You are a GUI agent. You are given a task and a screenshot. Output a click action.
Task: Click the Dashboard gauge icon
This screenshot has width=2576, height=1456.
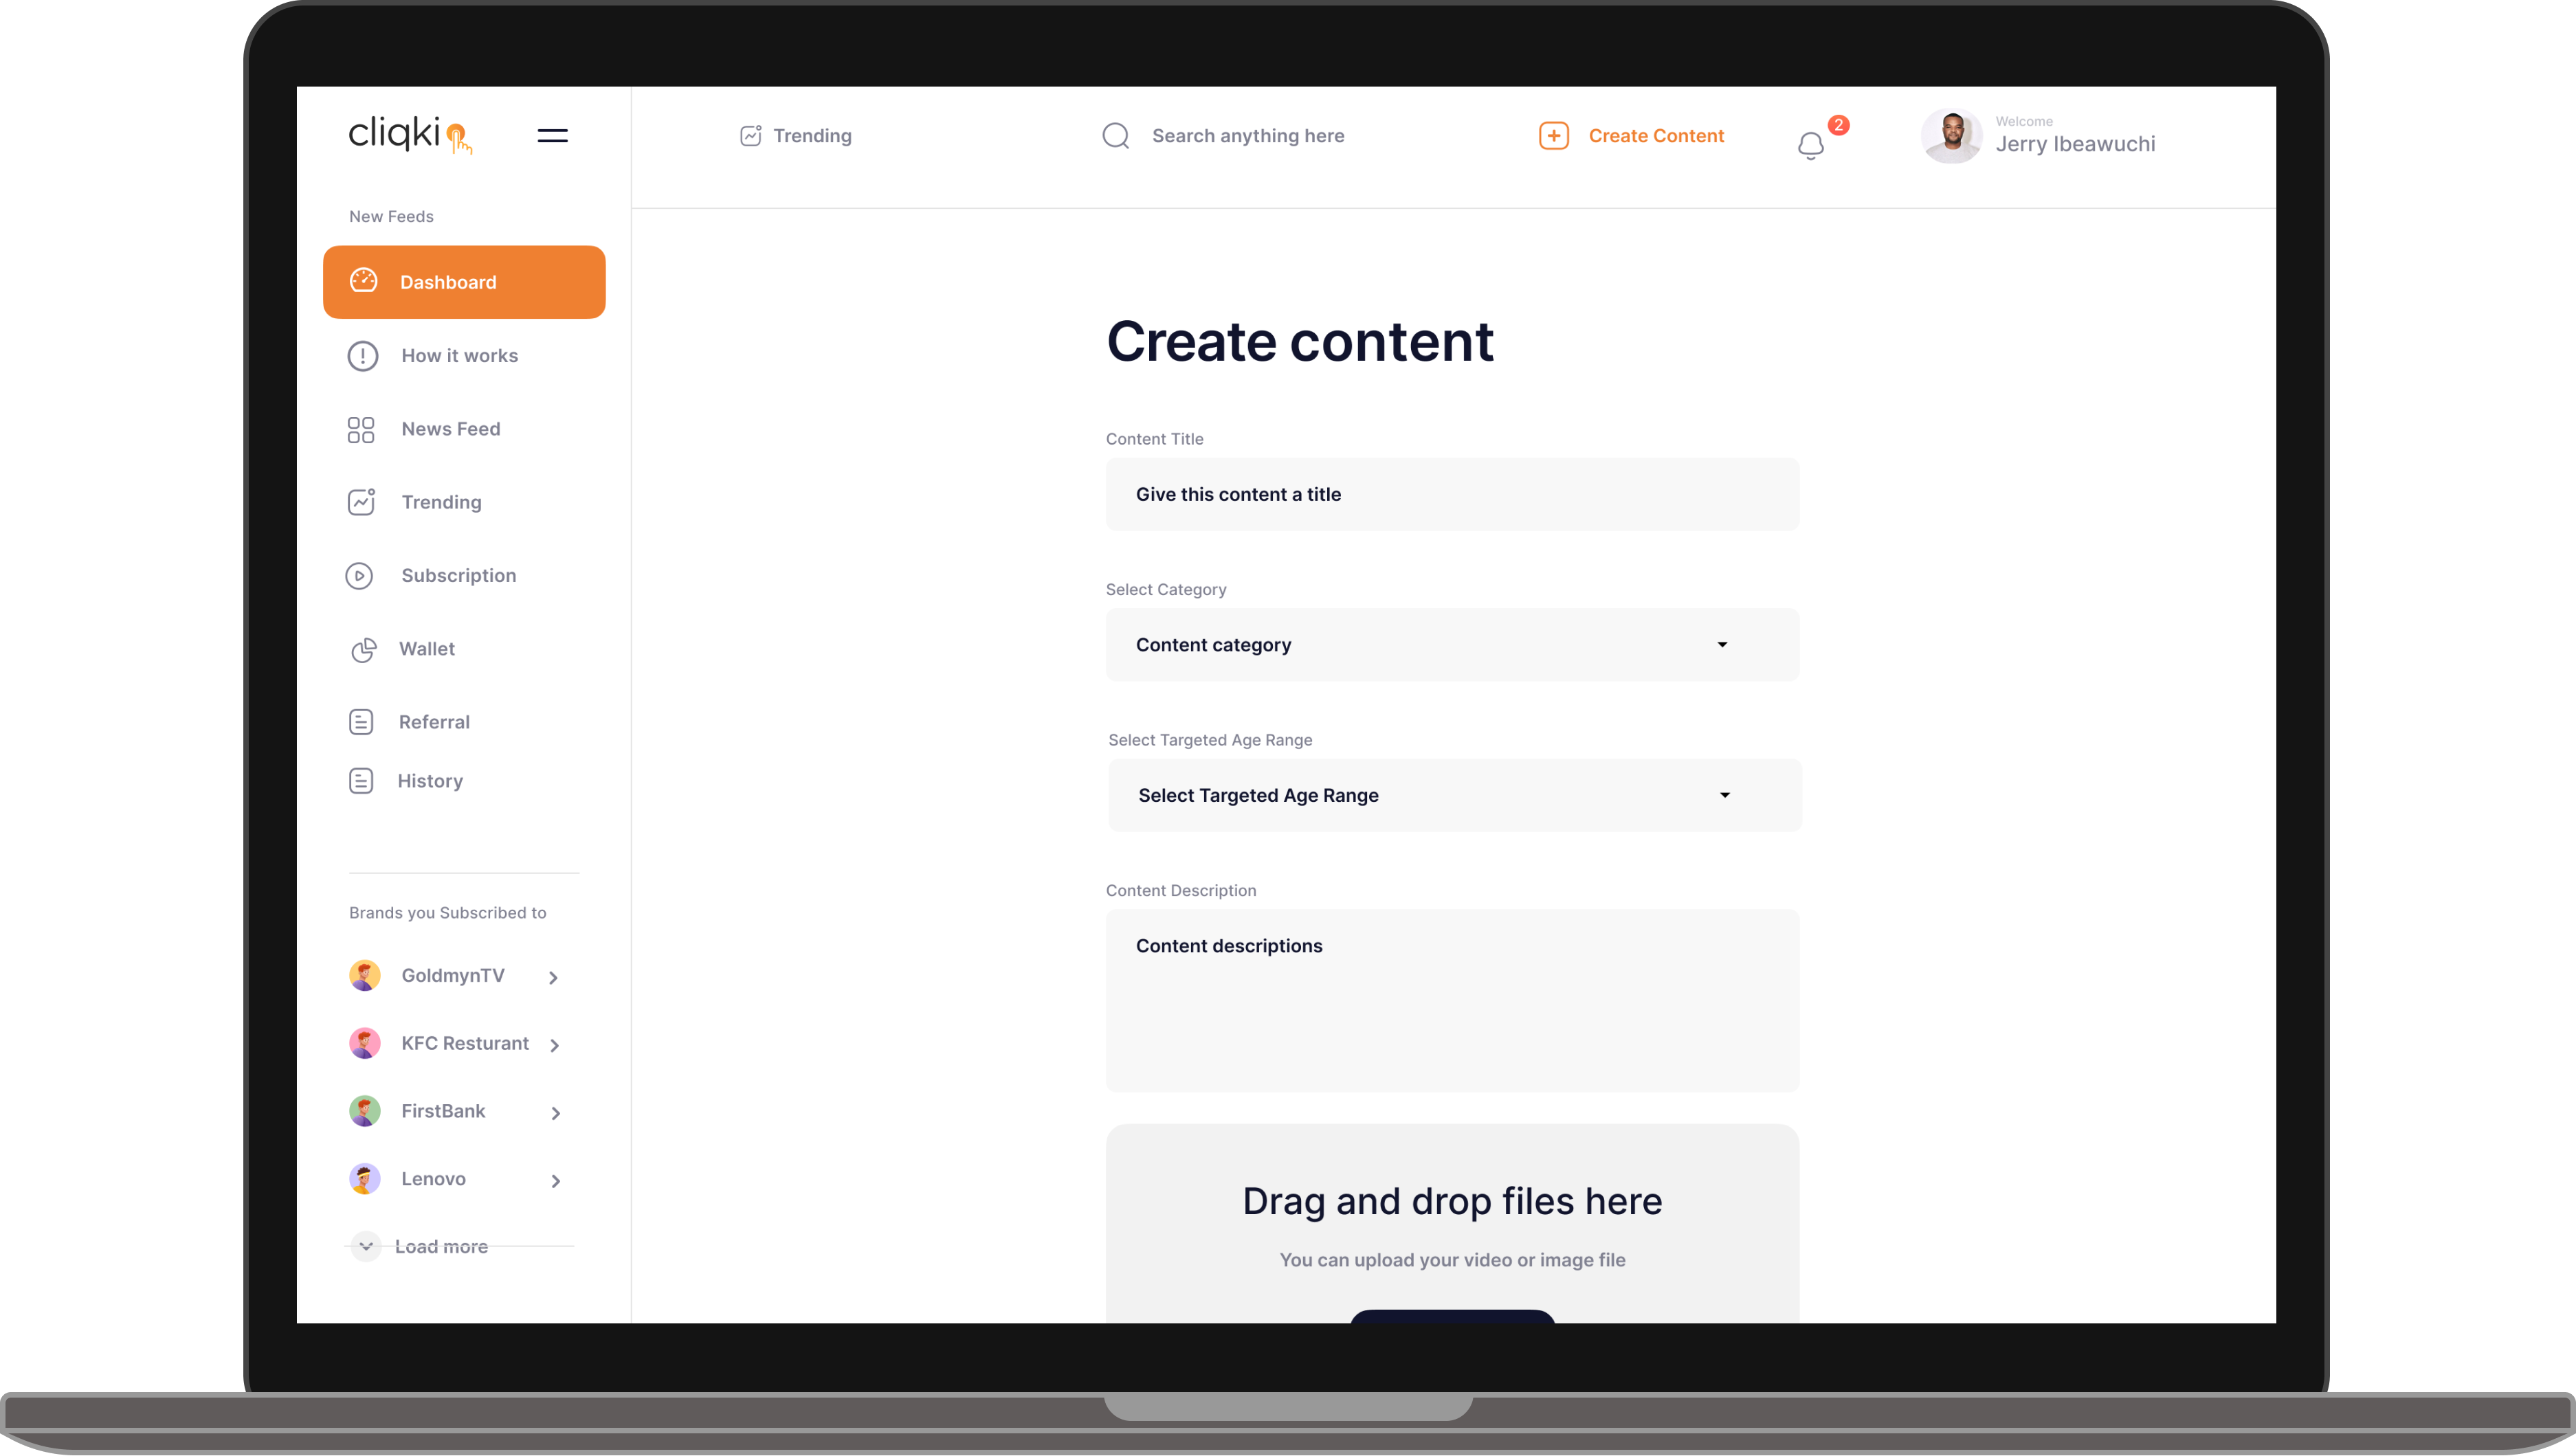pyautogui.click(x=363, y=280)
